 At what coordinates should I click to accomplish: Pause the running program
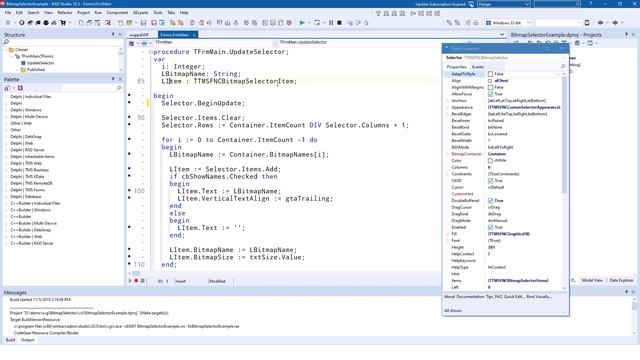(331, 23)
